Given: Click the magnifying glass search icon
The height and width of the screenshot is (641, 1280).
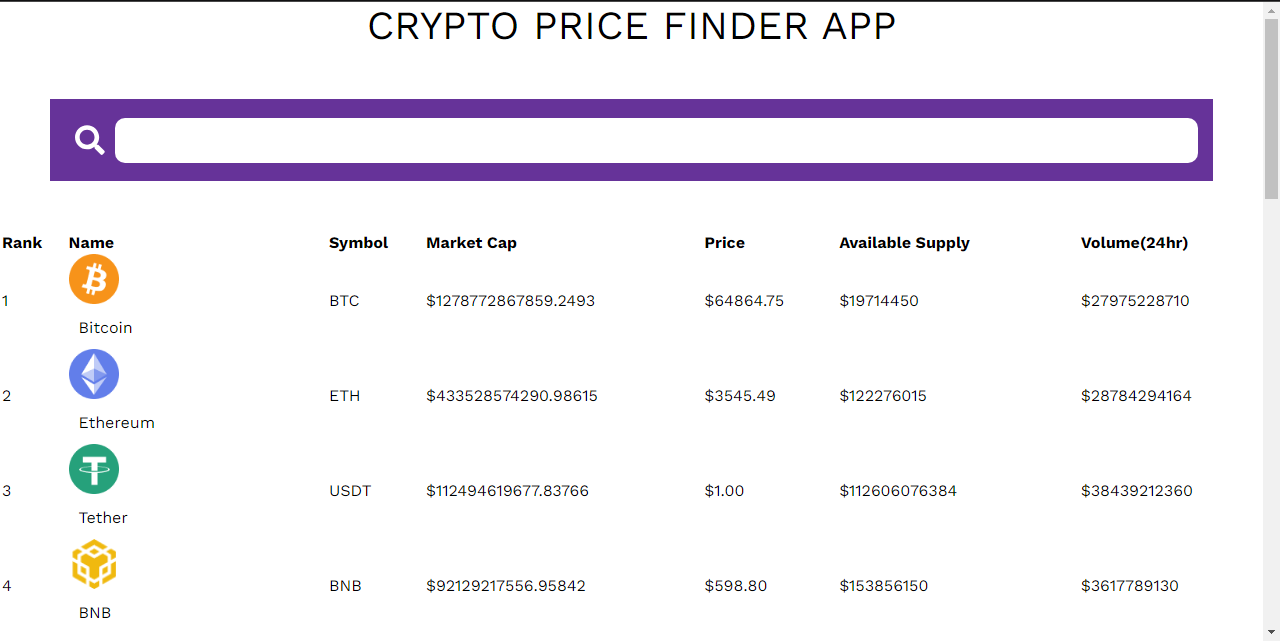Looking at the screenshot, I should 90,140.
